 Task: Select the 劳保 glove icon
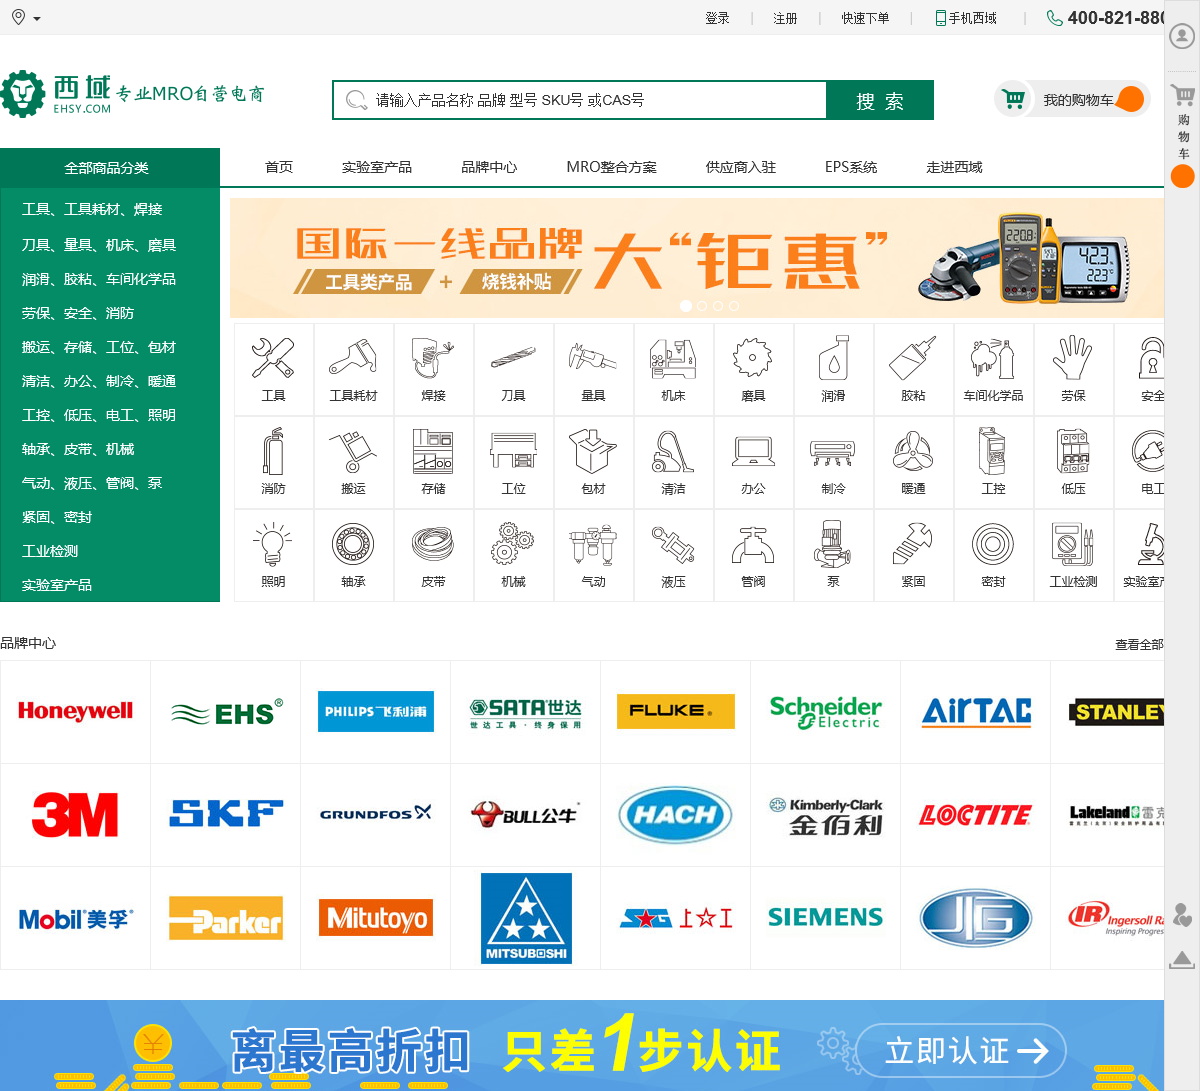1073,358
